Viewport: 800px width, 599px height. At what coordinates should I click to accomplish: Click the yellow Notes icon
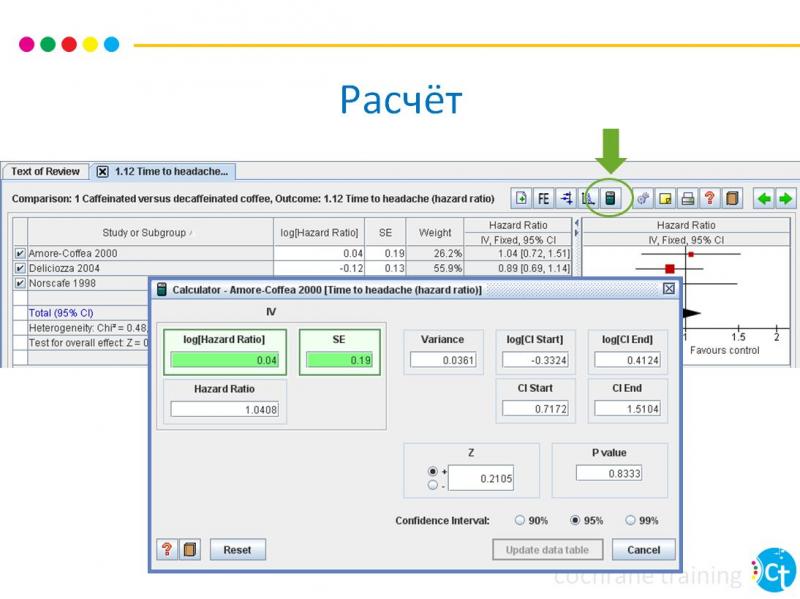click(x=665, y=198)
